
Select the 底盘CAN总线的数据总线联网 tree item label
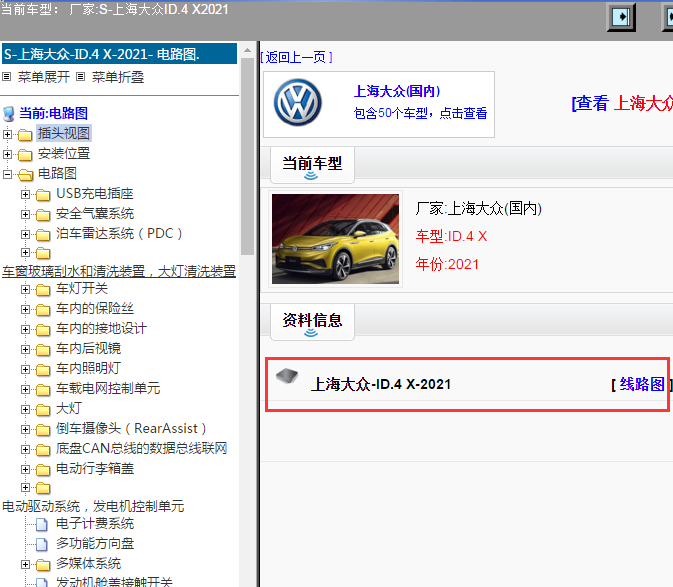point(141,449)
